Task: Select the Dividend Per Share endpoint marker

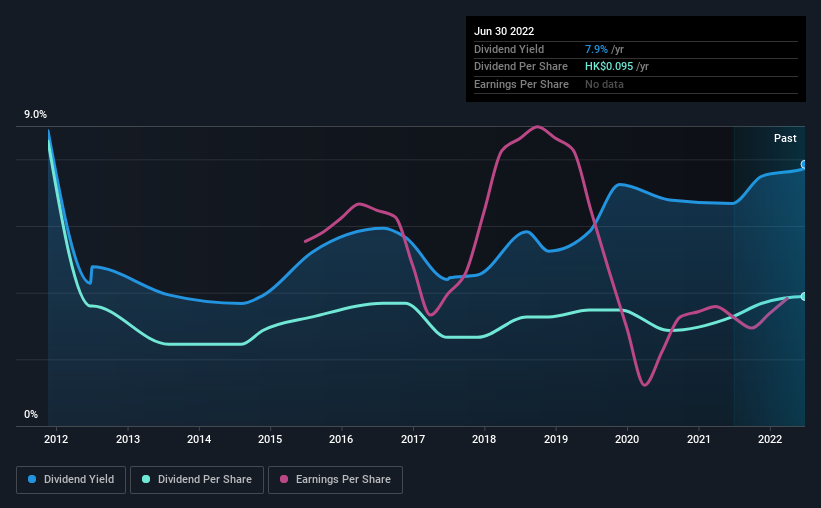Action: click(x=804, y=296)
